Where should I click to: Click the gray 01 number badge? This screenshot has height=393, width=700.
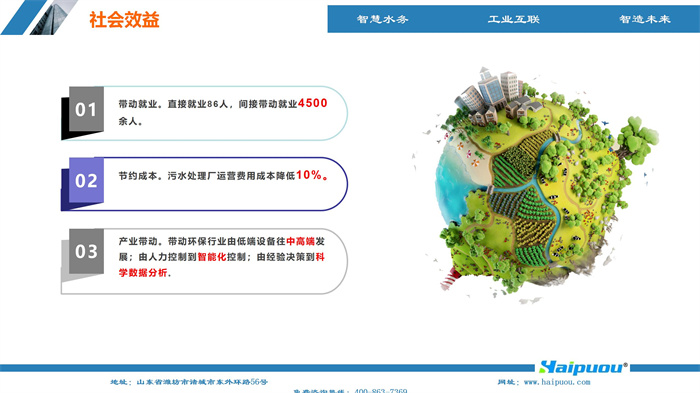pyautogui.click(x=86, y=109)
